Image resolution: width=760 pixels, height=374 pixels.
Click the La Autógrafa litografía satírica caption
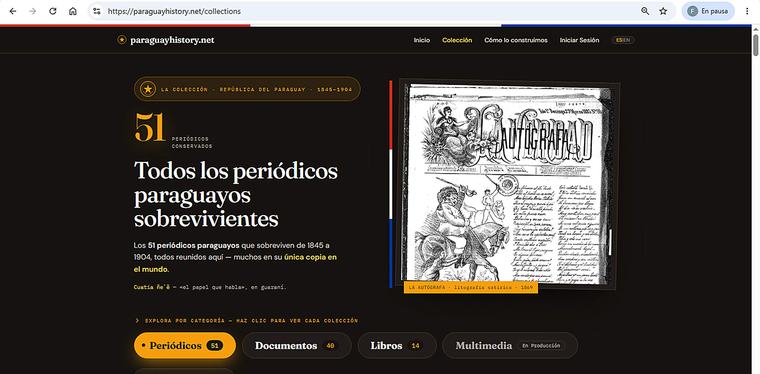471,287
